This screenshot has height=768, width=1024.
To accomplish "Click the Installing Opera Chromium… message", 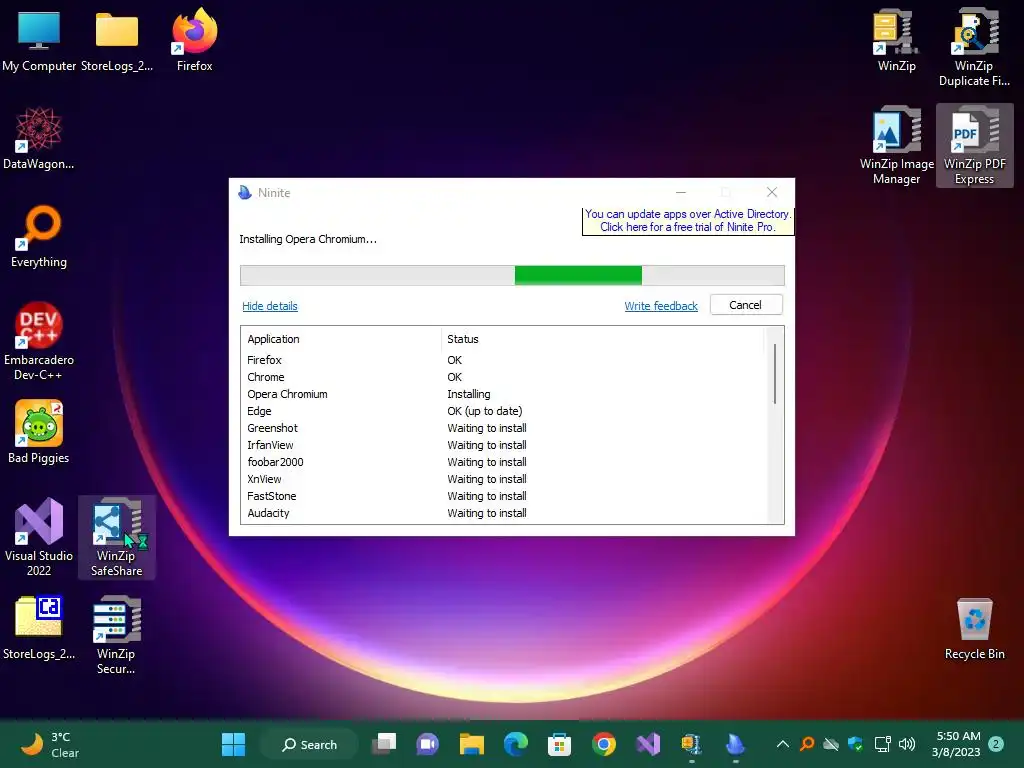I will click(x=308, y=239).
